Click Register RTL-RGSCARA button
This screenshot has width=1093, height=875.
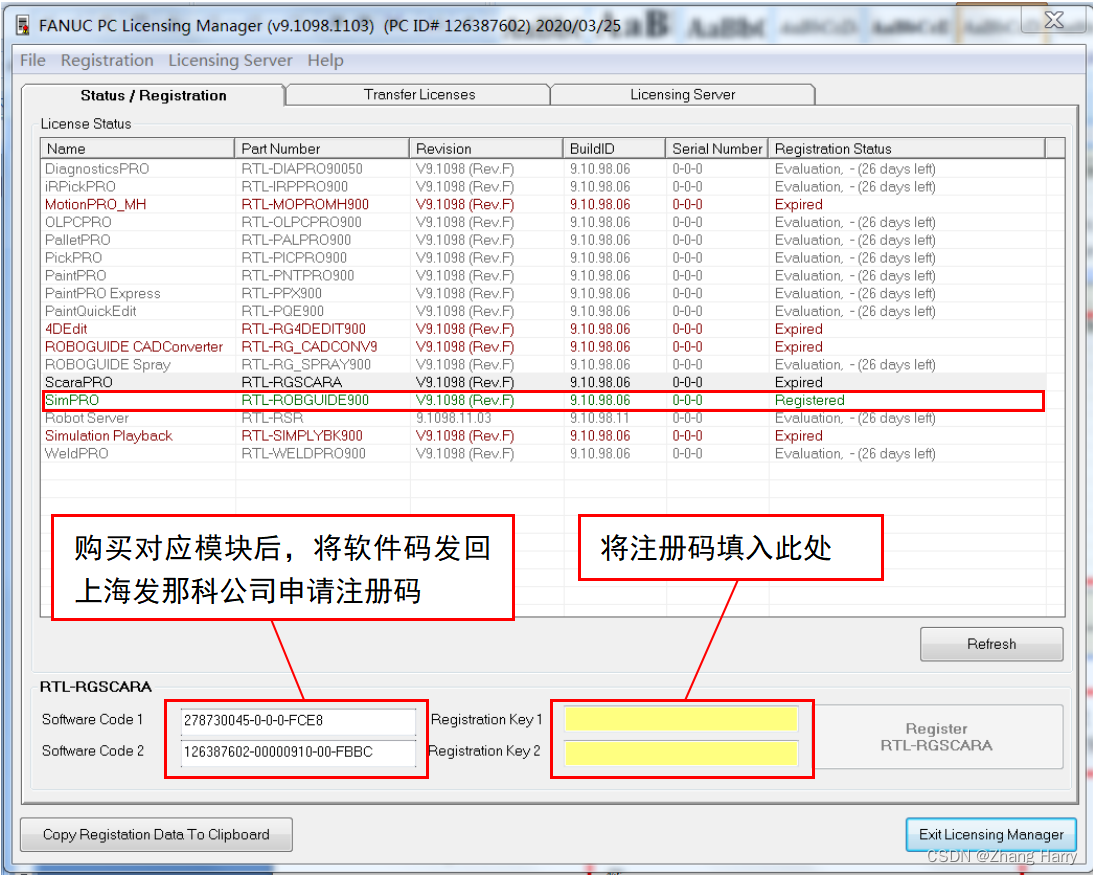pyautogui.click(x=936, y=737)
